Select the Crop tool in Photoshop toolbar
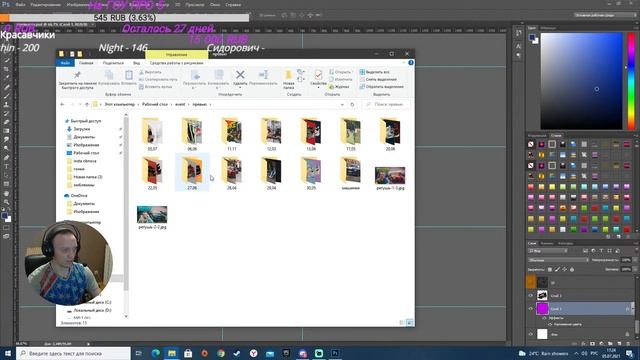Image resolution: width=640 pixels, height=360 pixels. 7,69
